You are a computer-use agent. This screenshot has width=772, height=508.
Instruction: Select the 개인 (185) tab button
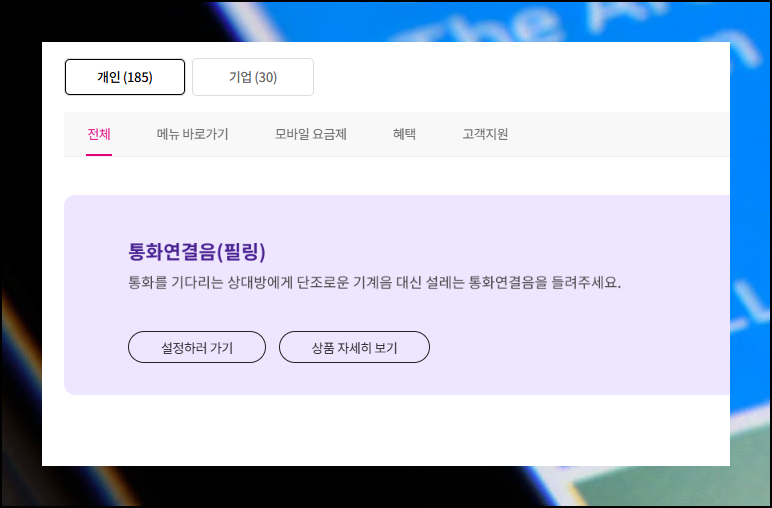tap(125, 77)
